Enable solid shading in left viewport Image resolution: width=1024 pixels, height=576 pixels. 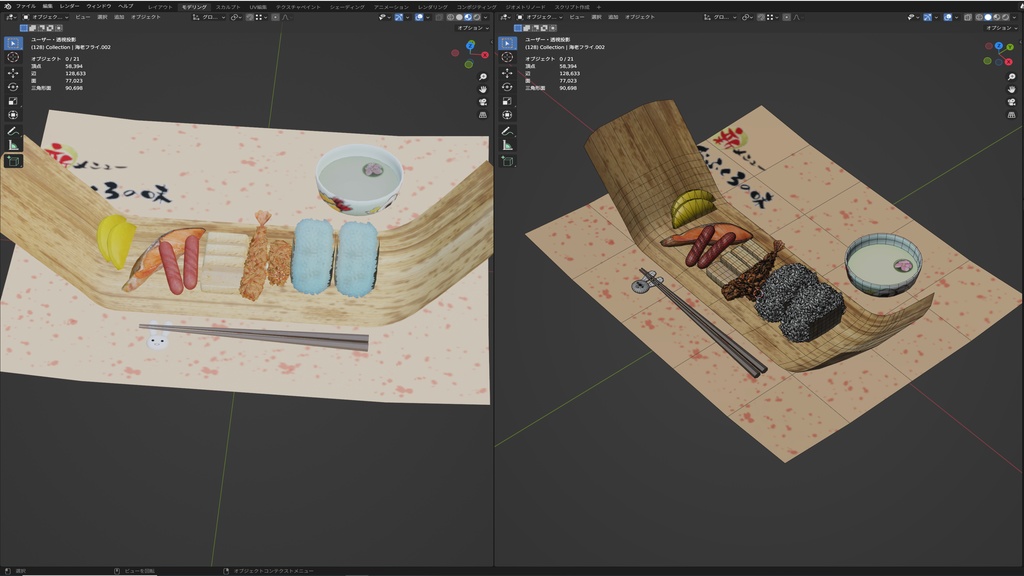(459, 17)
